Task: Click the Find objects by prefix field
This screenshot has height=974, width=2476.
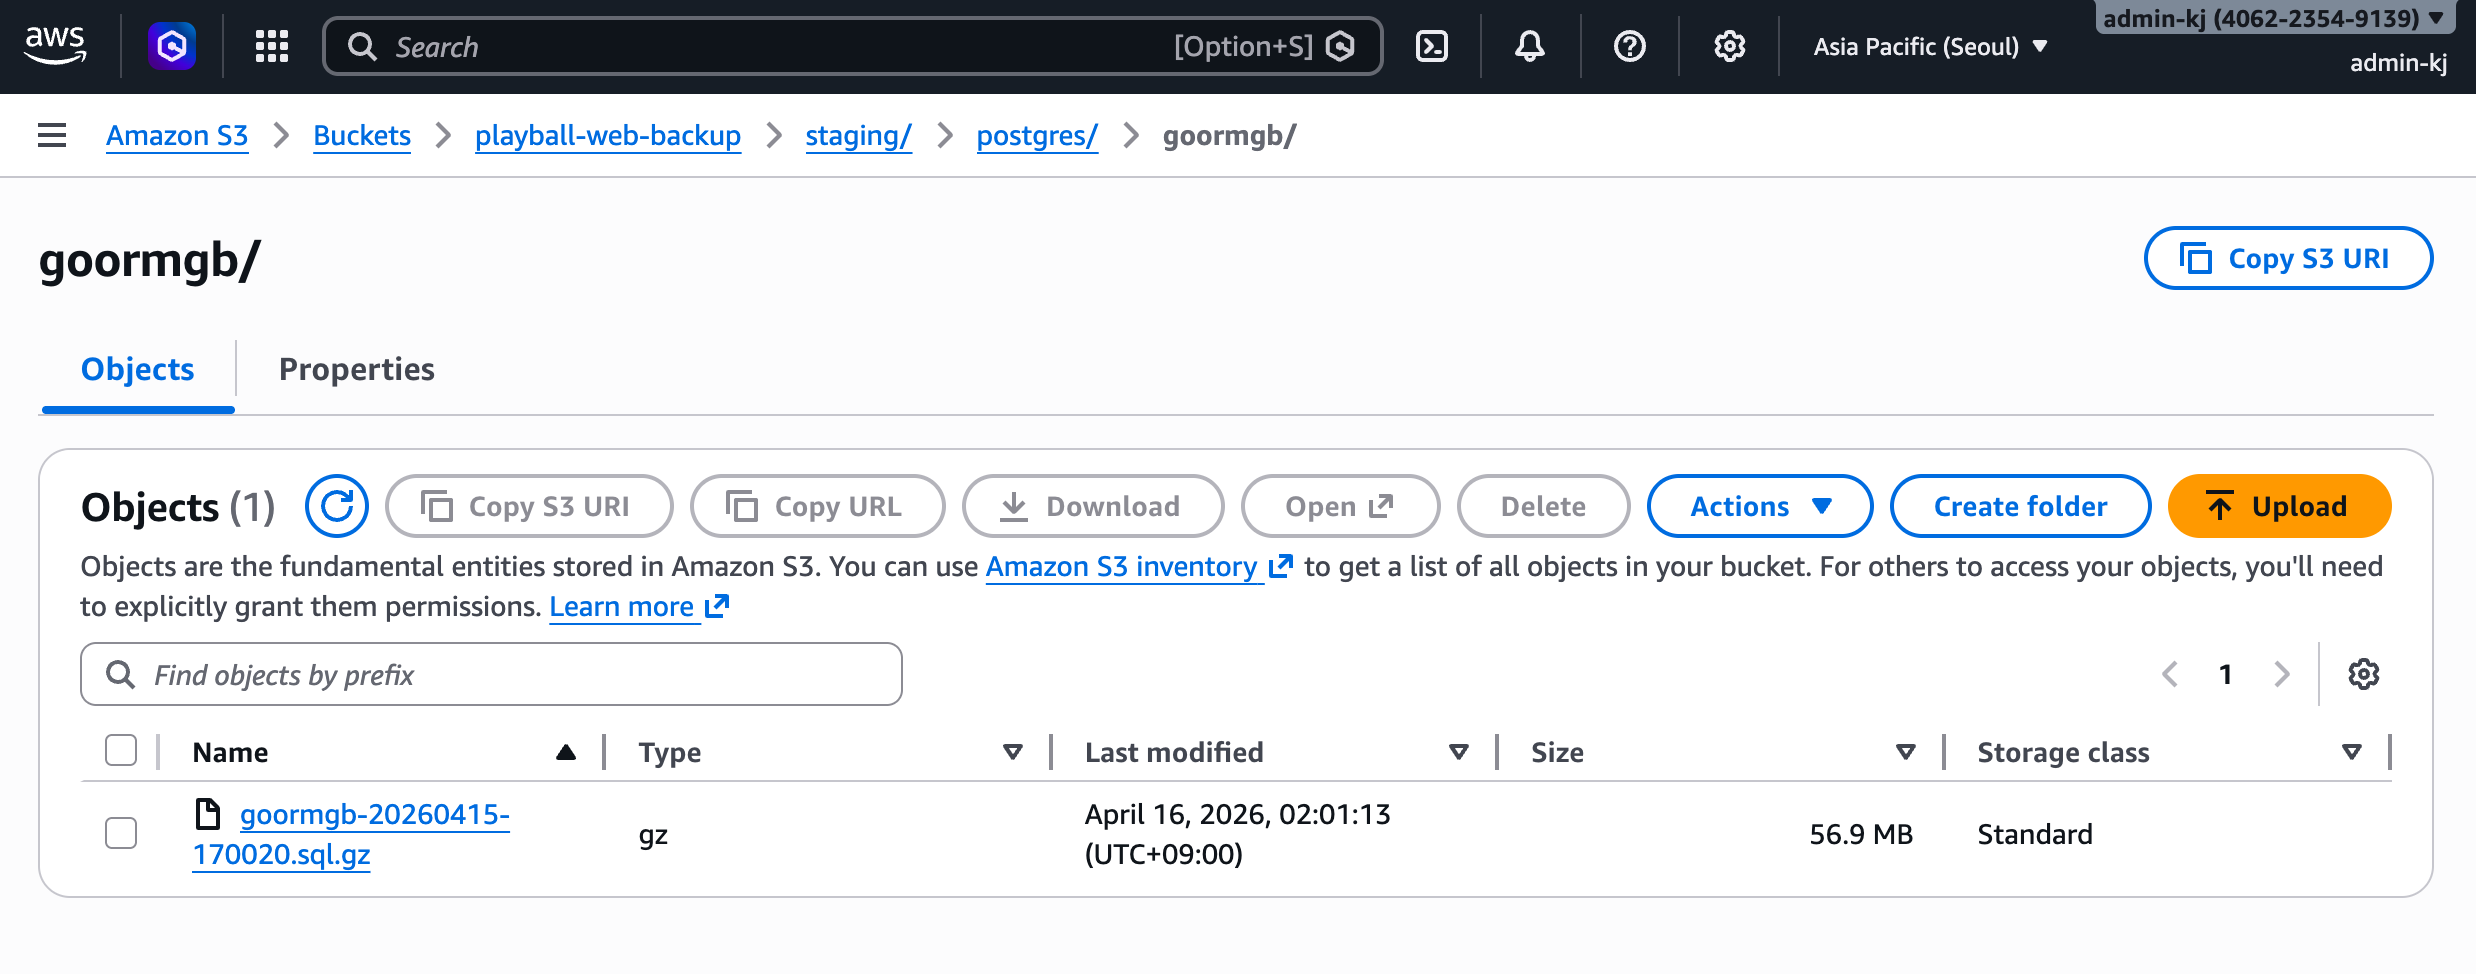Action: 490,674
